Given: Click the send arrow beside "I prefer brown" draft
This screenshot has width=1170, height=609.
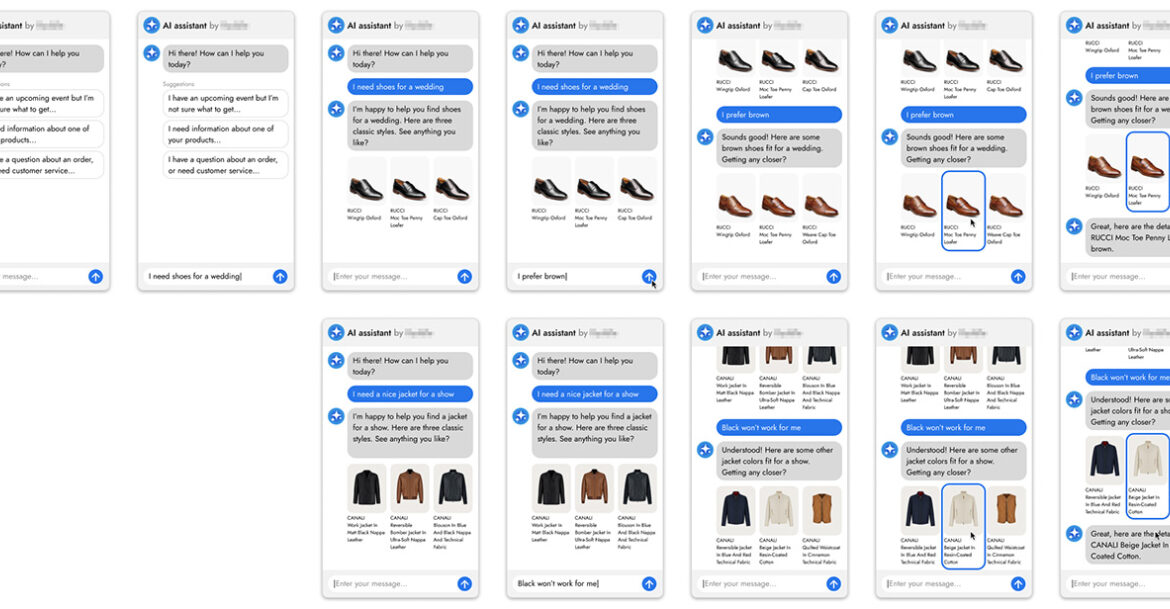Looking at the screenshot, I should click(649, 276).
